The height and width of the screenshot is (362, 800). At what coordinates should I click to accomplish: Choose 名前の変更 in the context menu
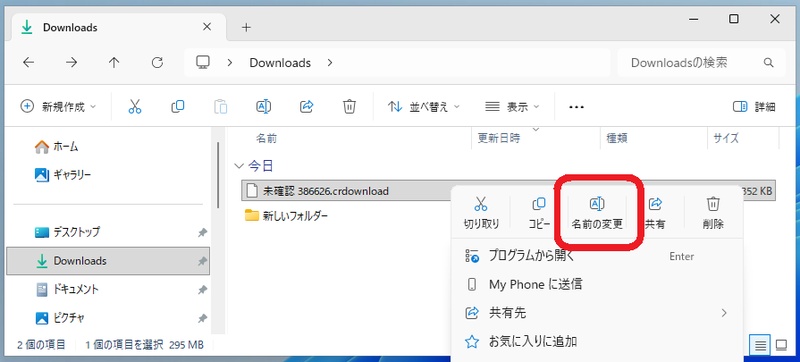pyautogui.click(x=597, y=213)
